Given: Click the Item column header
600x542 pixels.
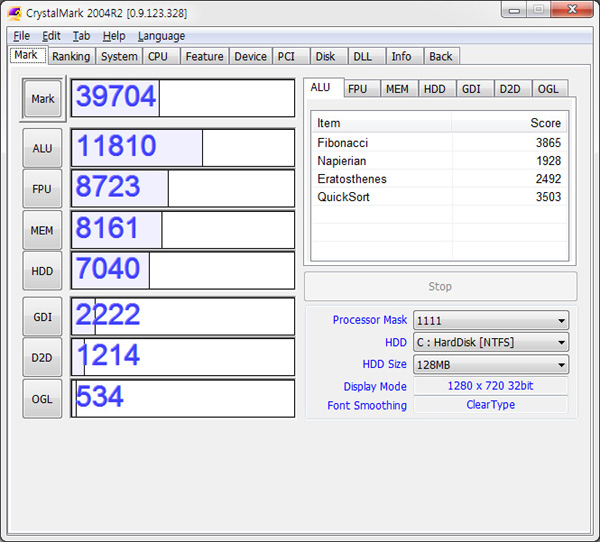Looking at the screenshot, I should click(x=382, y=123).
